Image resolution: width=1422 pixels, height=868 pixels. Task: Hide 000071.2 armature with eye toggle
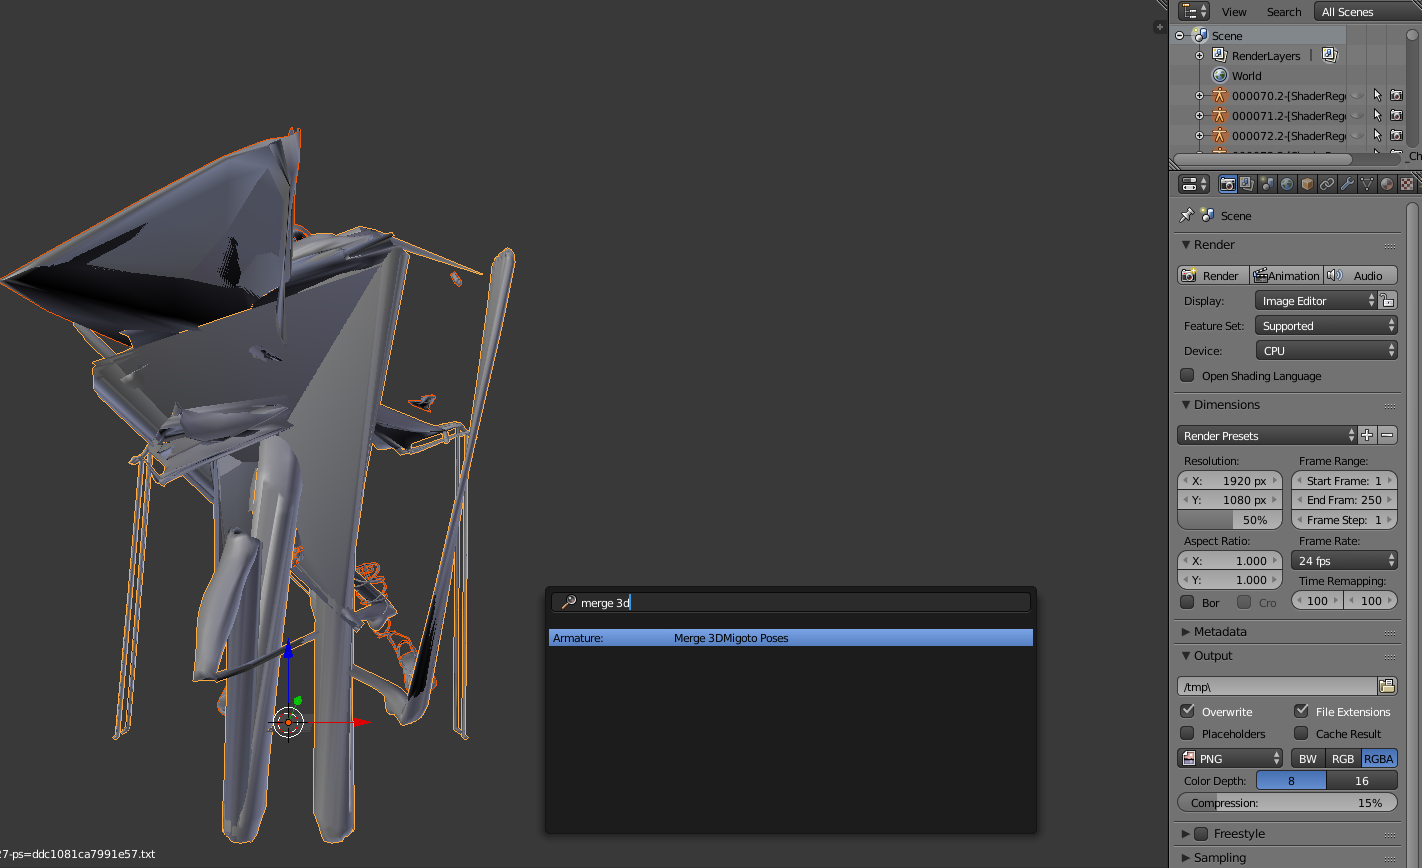pos(1357,116)
